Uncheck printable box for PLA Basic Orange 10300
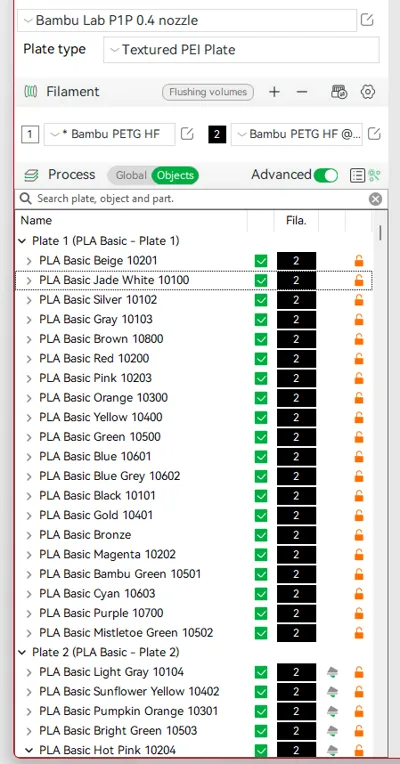 point(261,398)
